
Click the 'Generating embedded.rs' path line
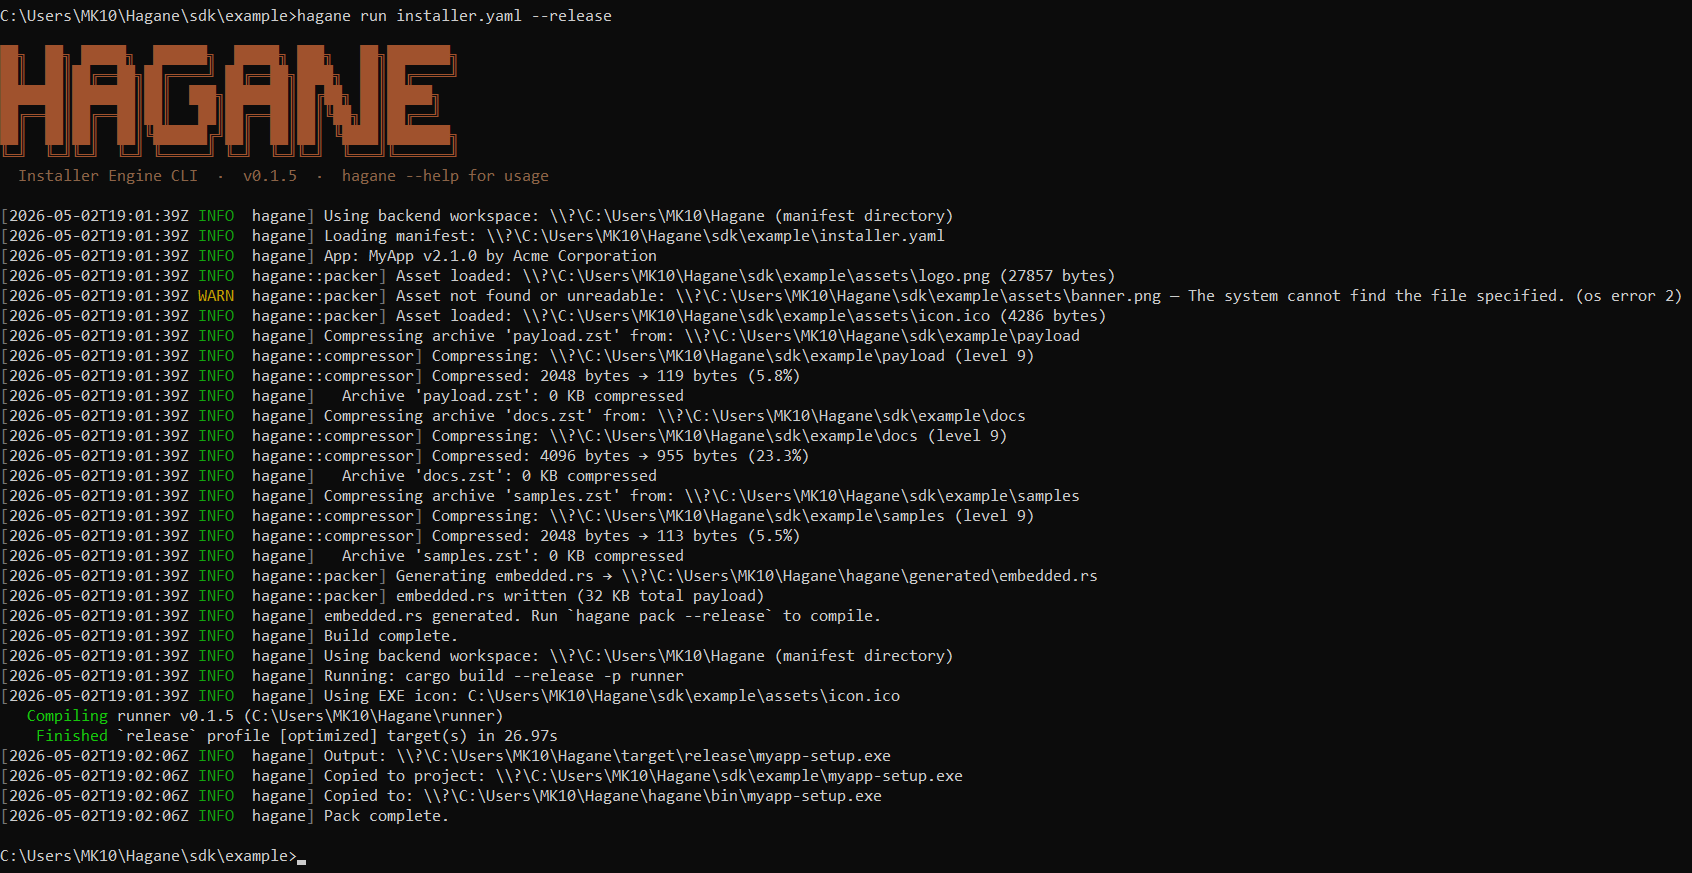(549, 576)
